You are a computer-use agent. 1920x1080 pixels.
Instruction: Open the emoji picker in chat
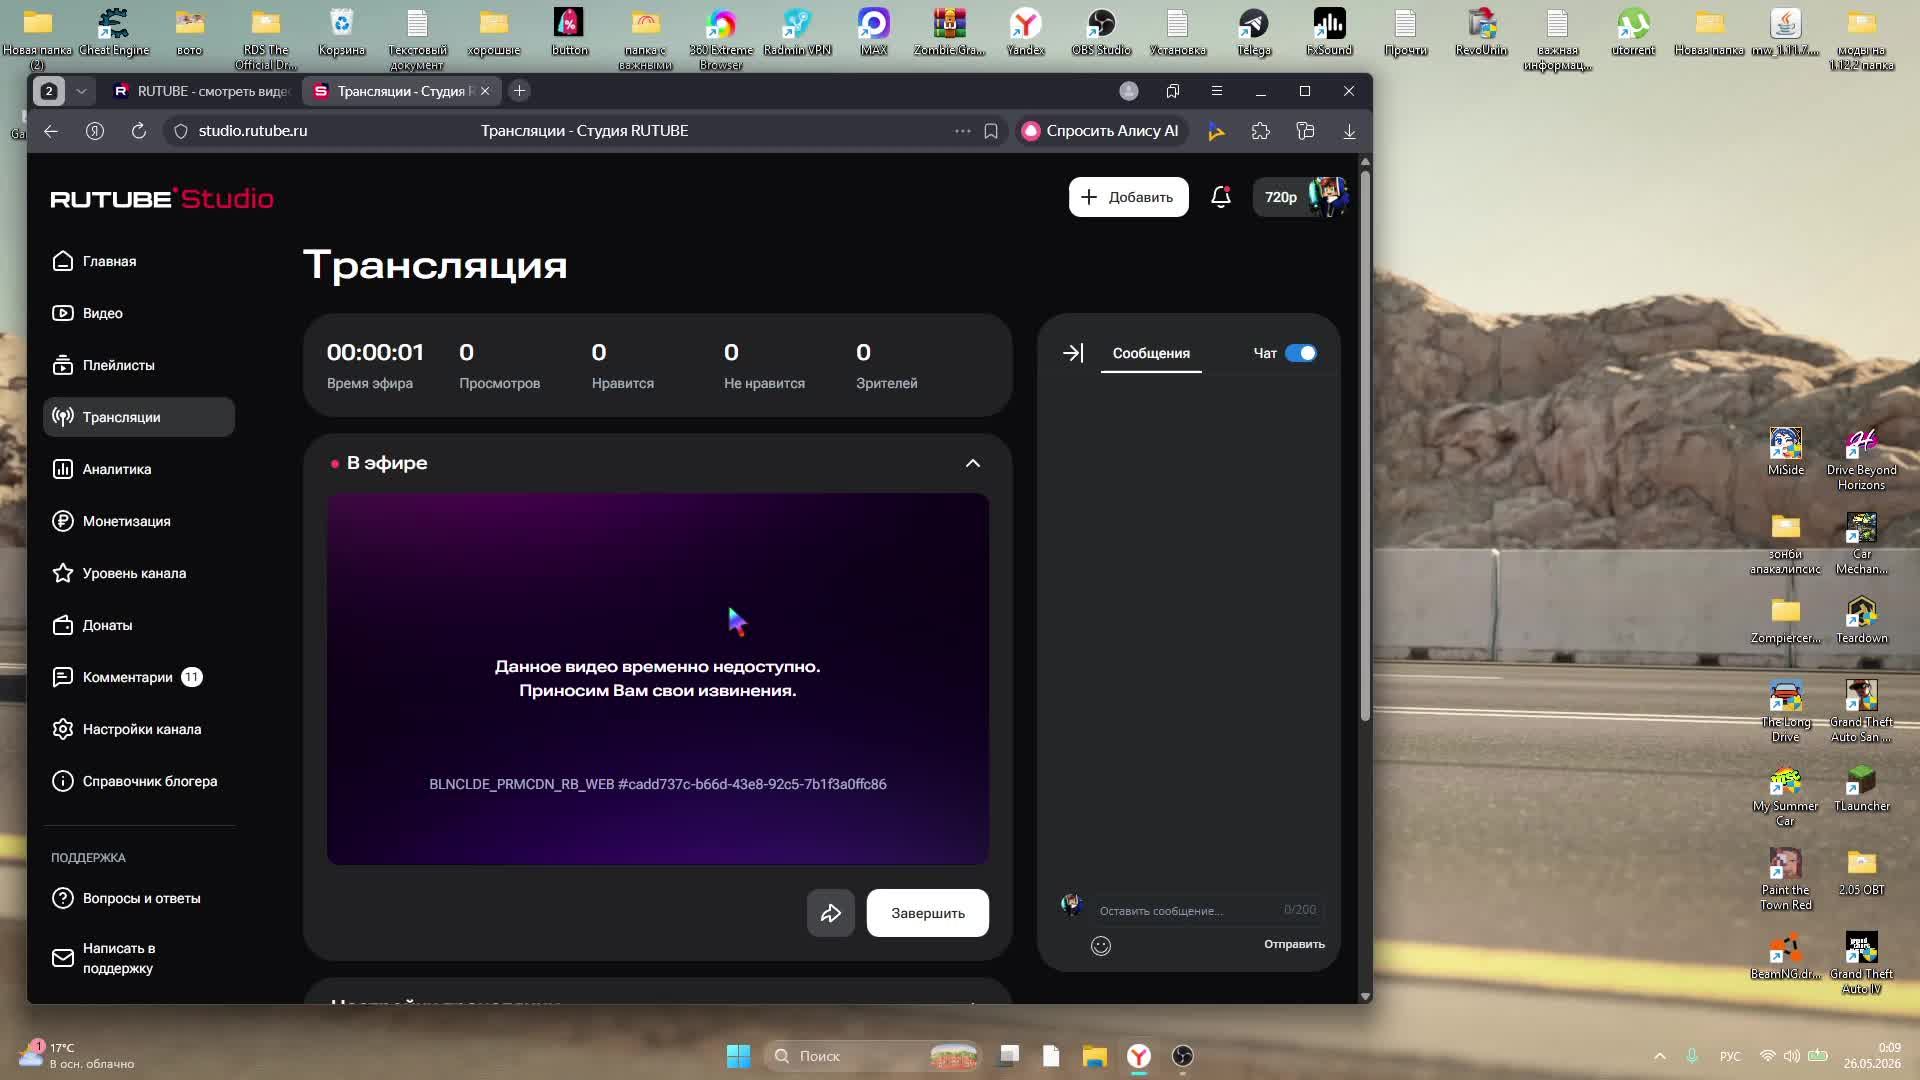coord(1100,946)
